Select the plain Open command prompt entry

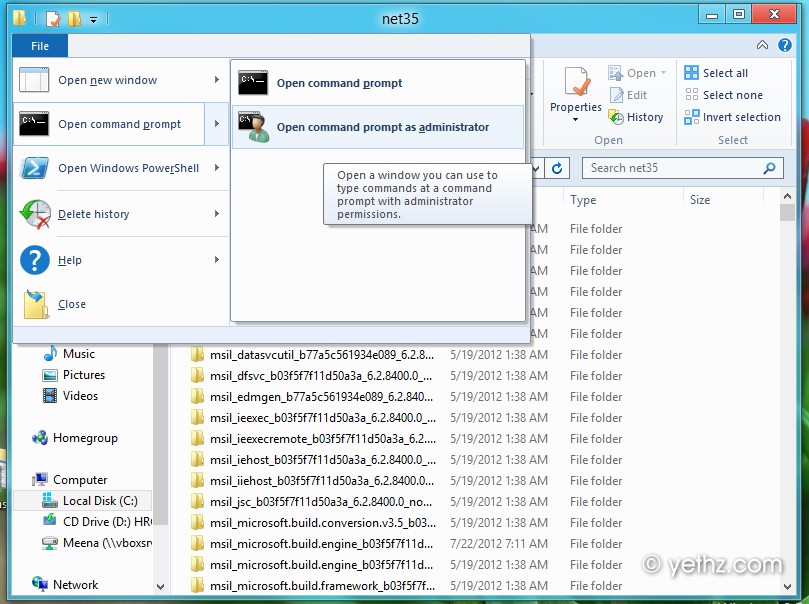[x=339, y=83]
